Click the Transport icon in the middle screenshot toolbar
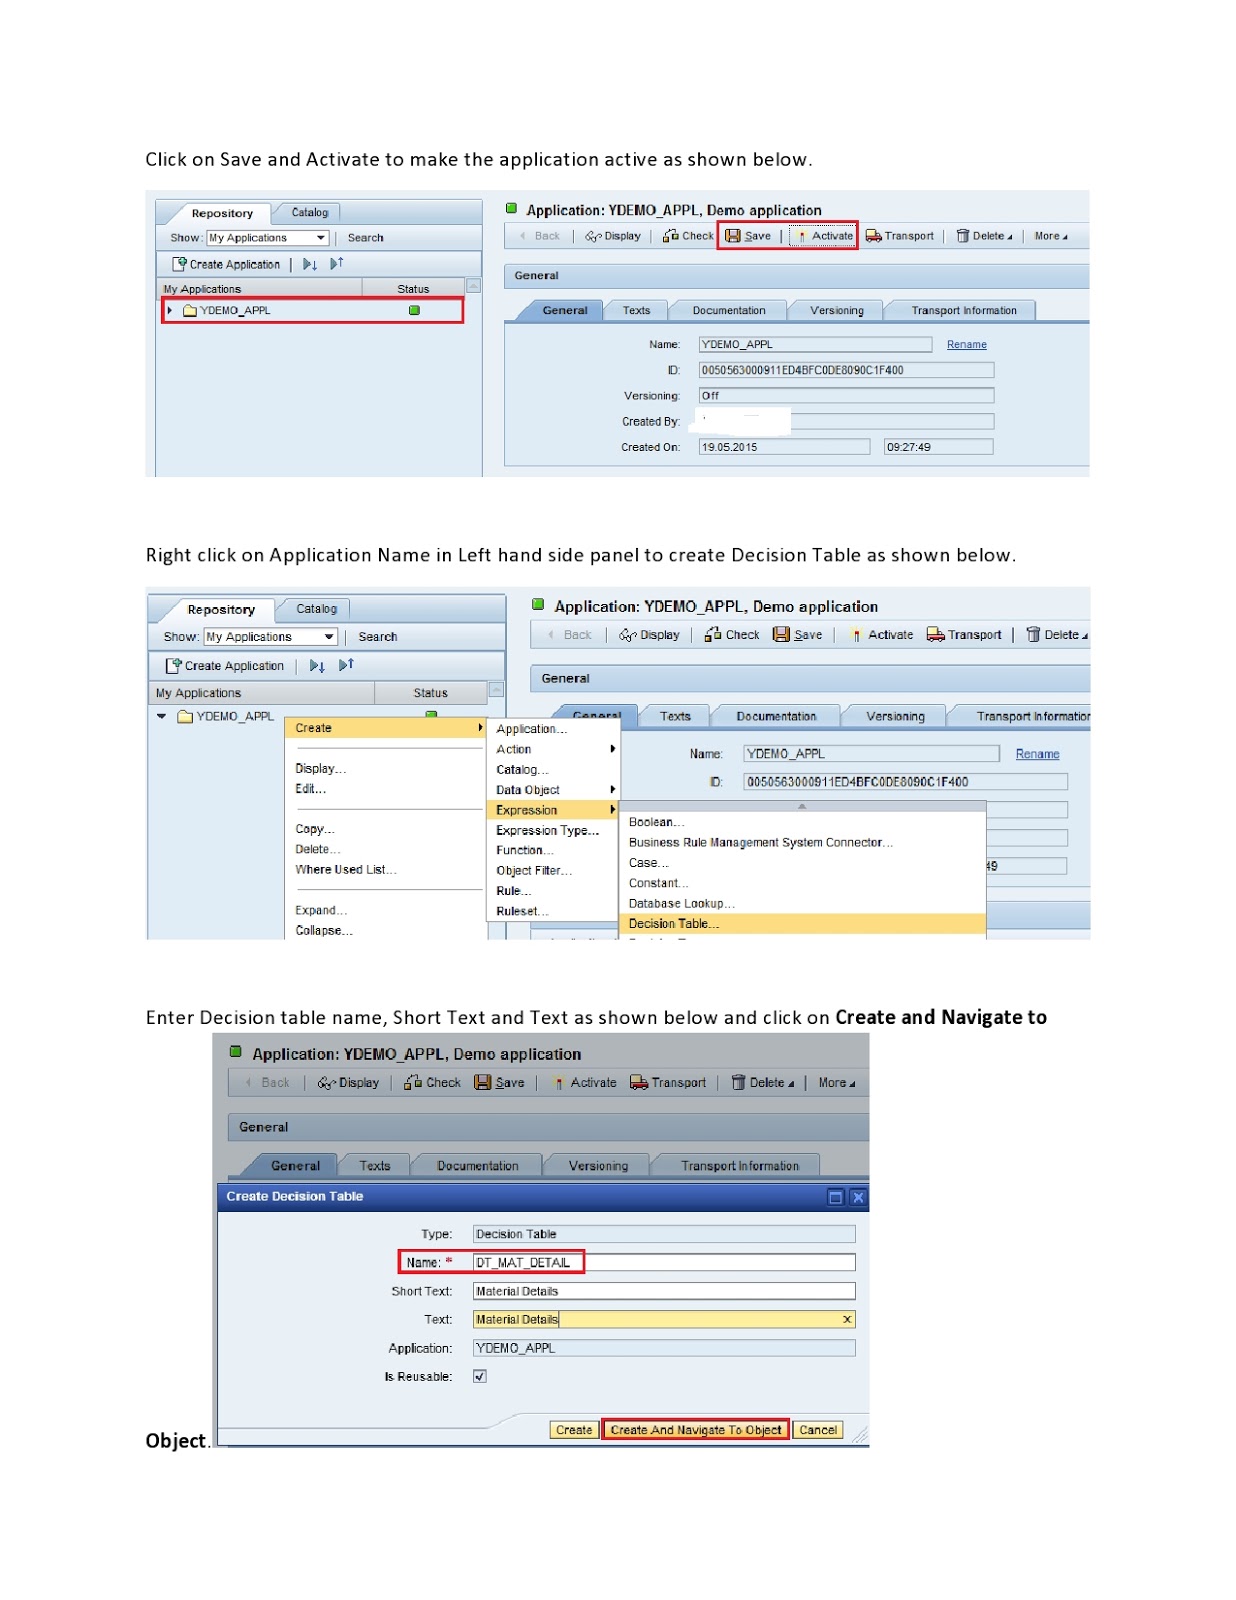 (935, 634)
